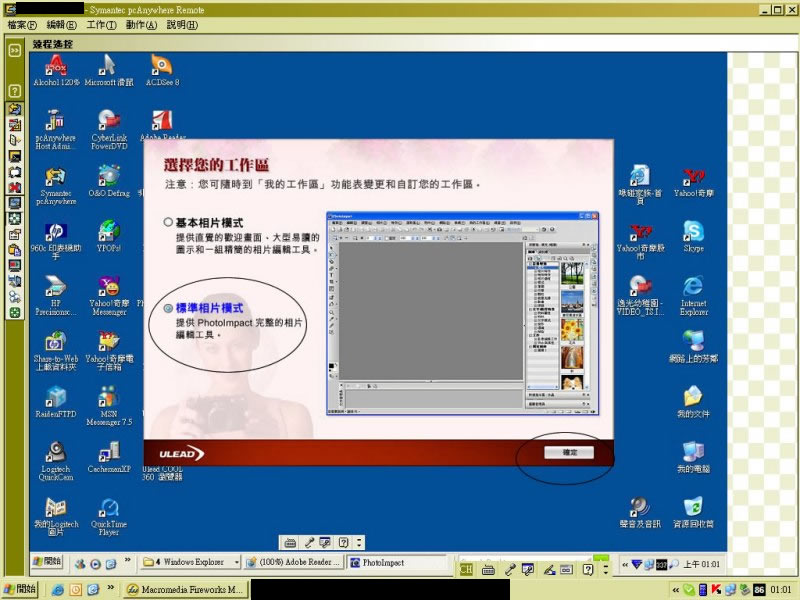Select the Yahoo!奇摩股市 desktop shortcut
This screenshot has height=600, width=800.
(640, 240)
